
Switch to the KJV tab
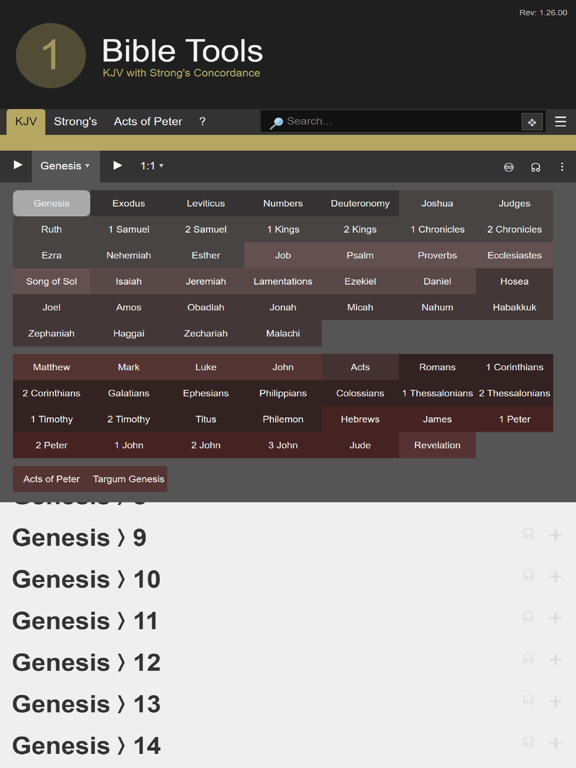click(26, 121)
